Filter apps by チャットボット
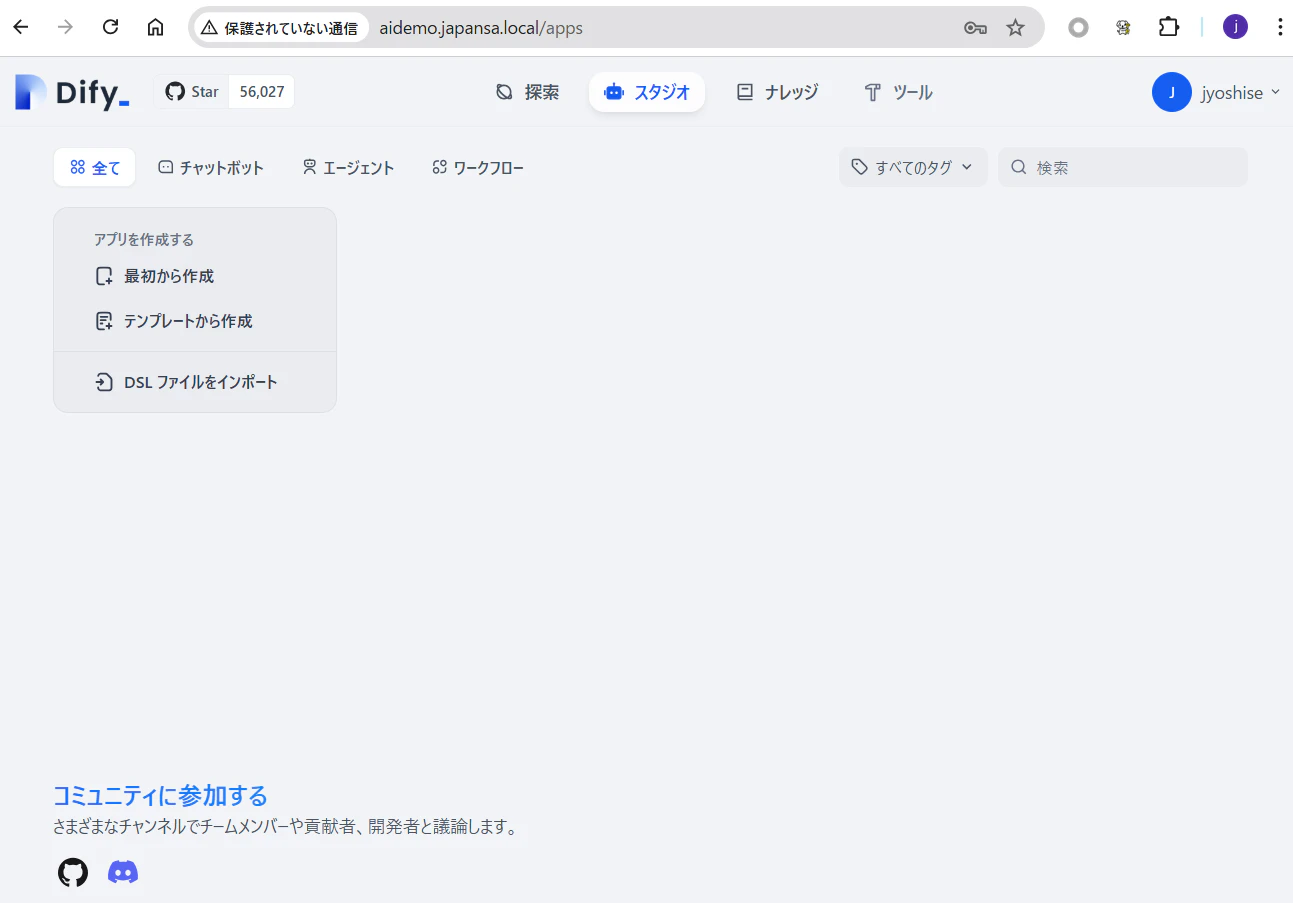This screenshot has height=903, width=1293. tap(211, 168)
